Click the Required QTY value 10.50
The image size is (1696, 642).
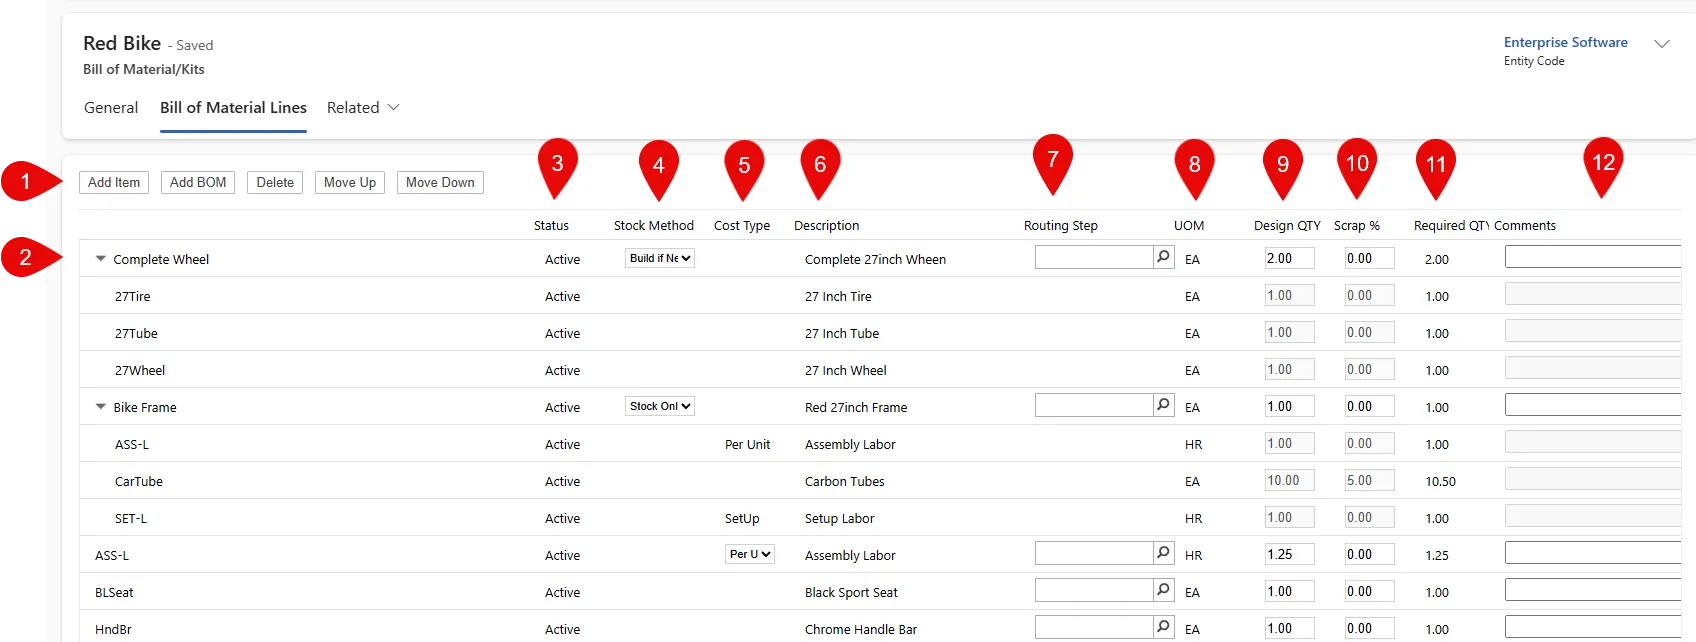point(1440,481)
